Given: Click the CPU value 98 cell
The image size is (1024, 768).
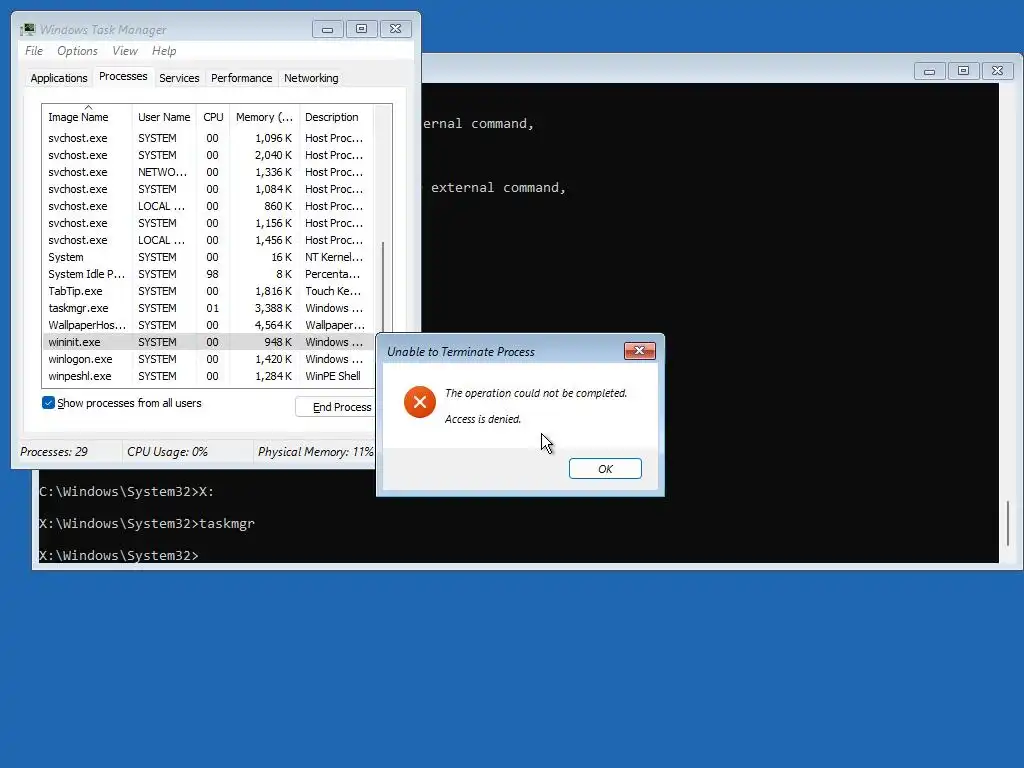Looking at the screenshot, I should (212, 274).
